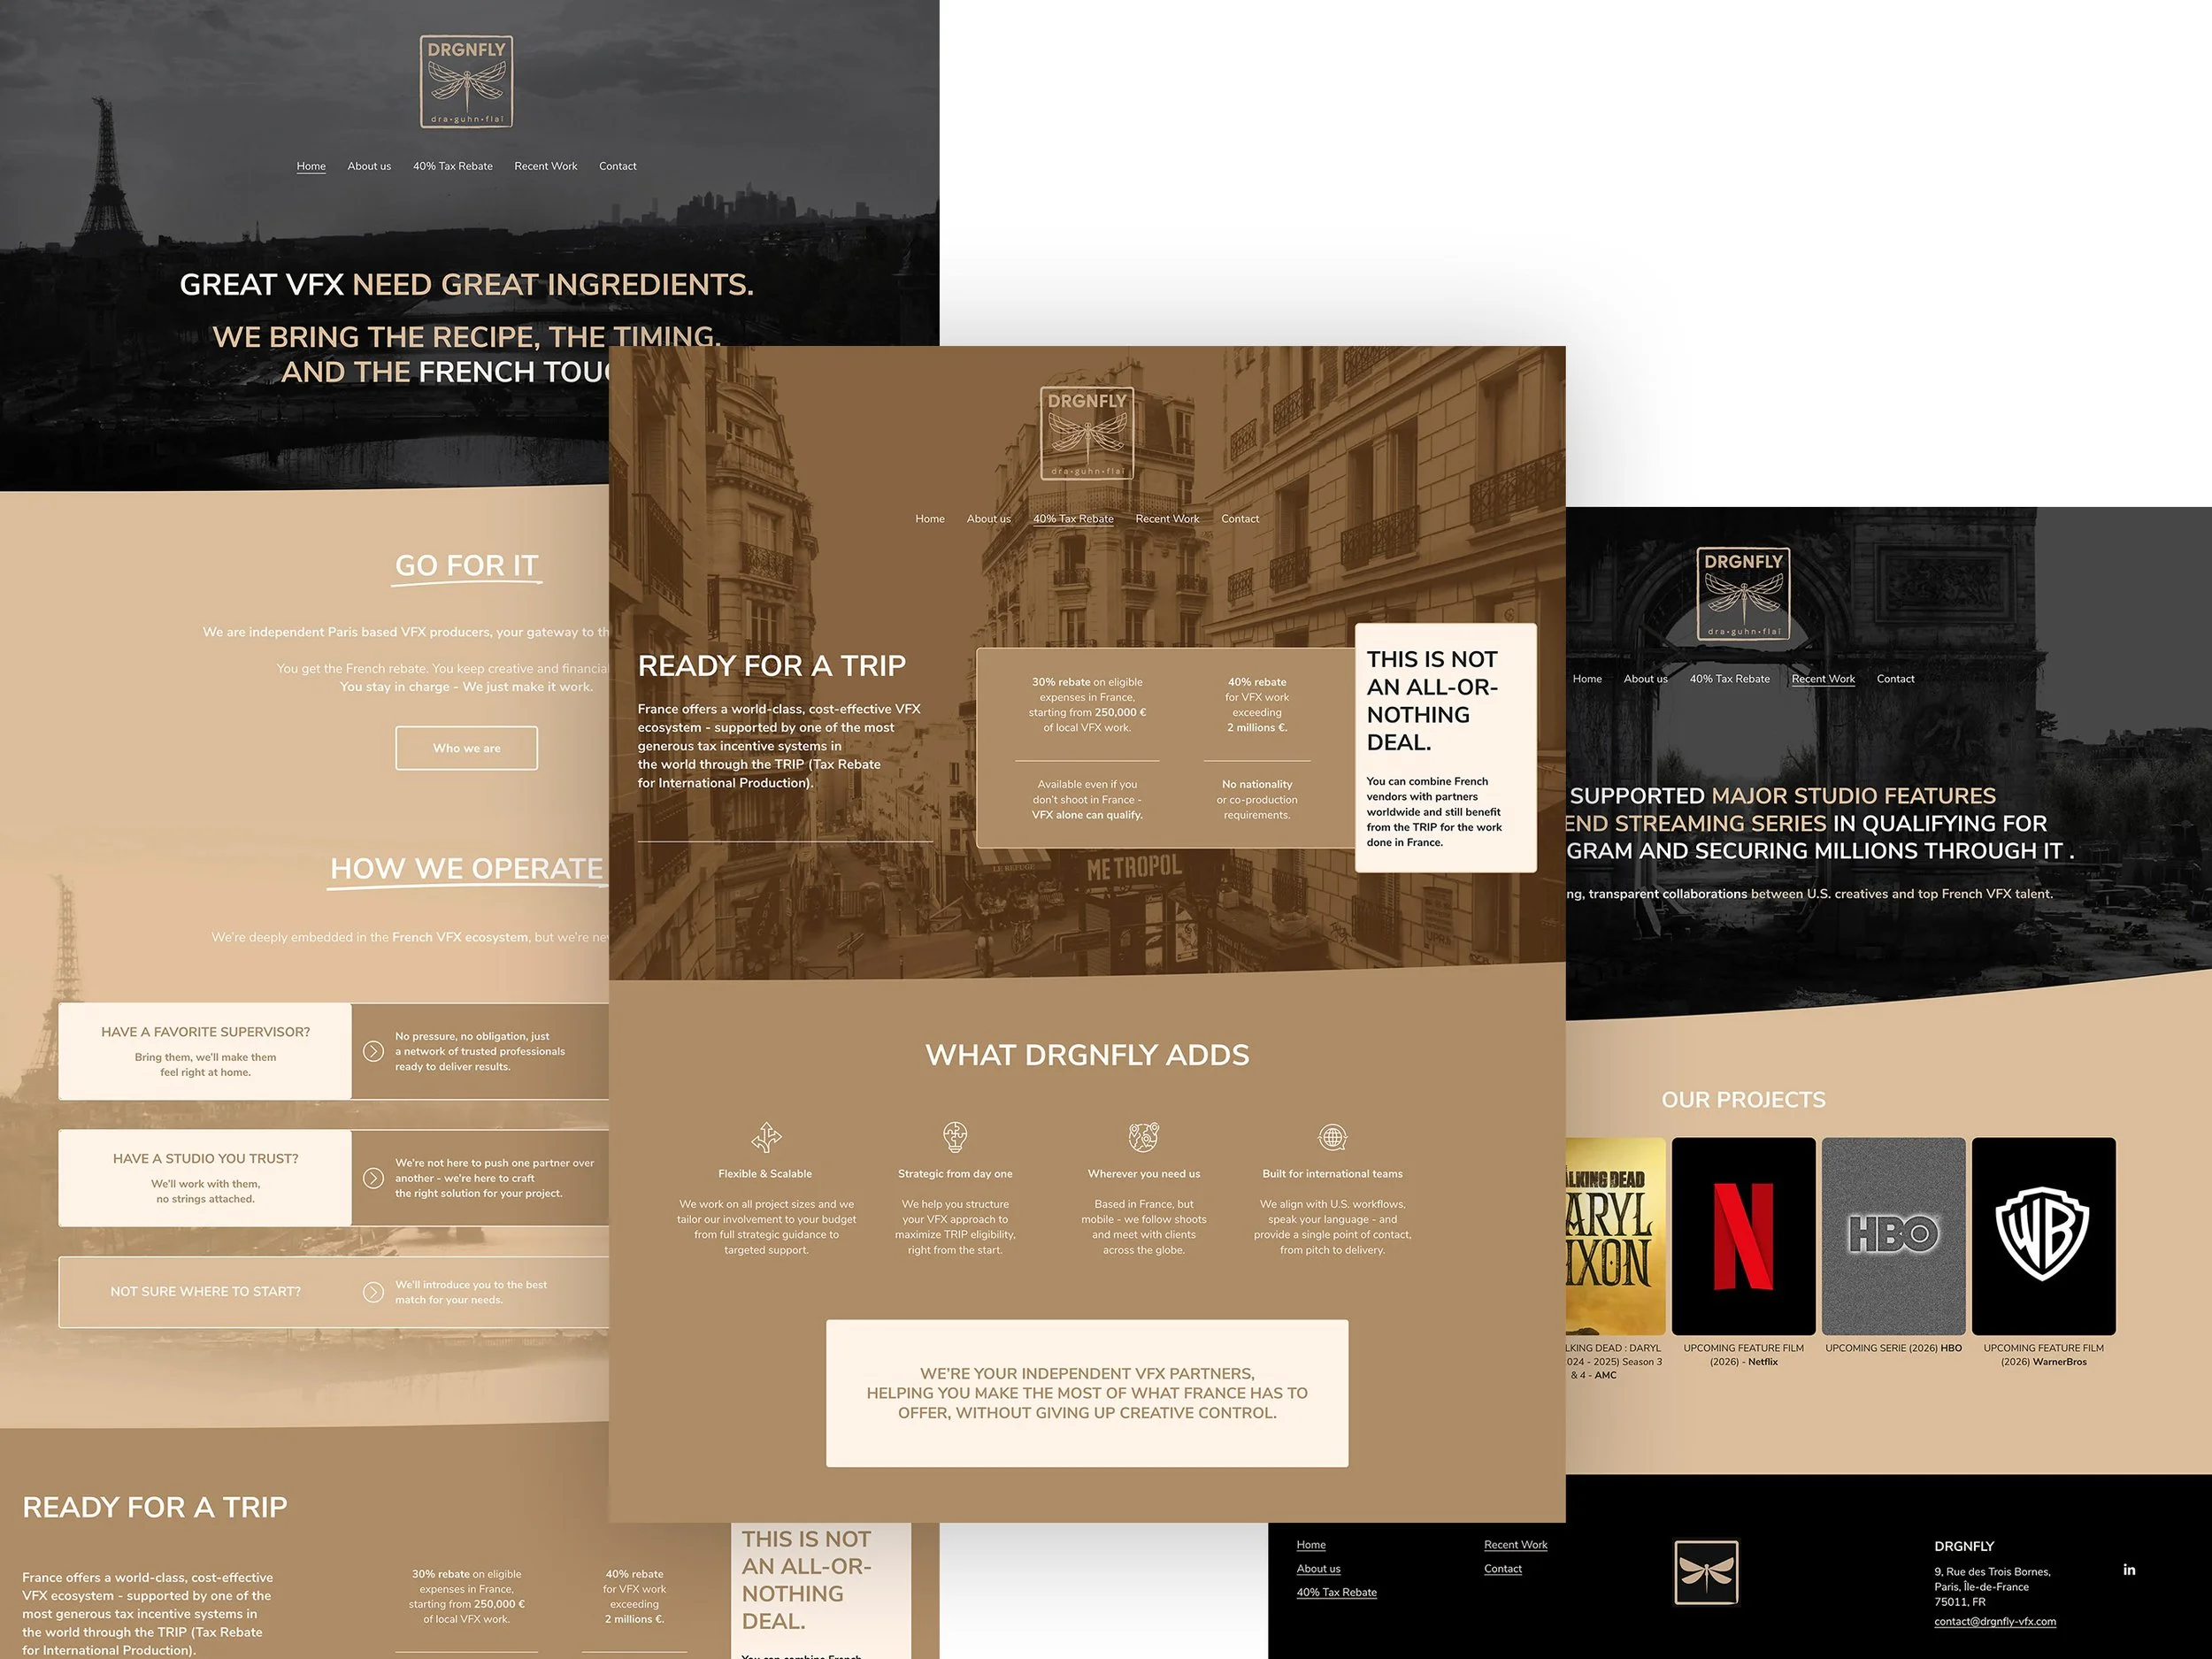
Task: Click the dragonfly logo in black footer
Action: pyautogui.click(x=1706, y=1572)
